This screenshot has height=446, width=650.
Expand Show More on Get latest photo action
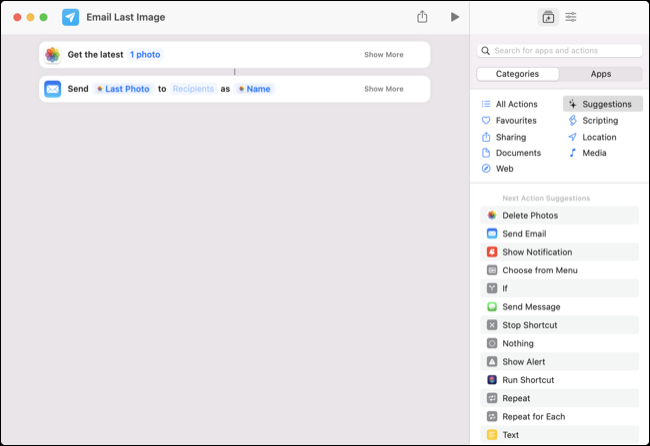pyautogui.click(x=383, y=54)
